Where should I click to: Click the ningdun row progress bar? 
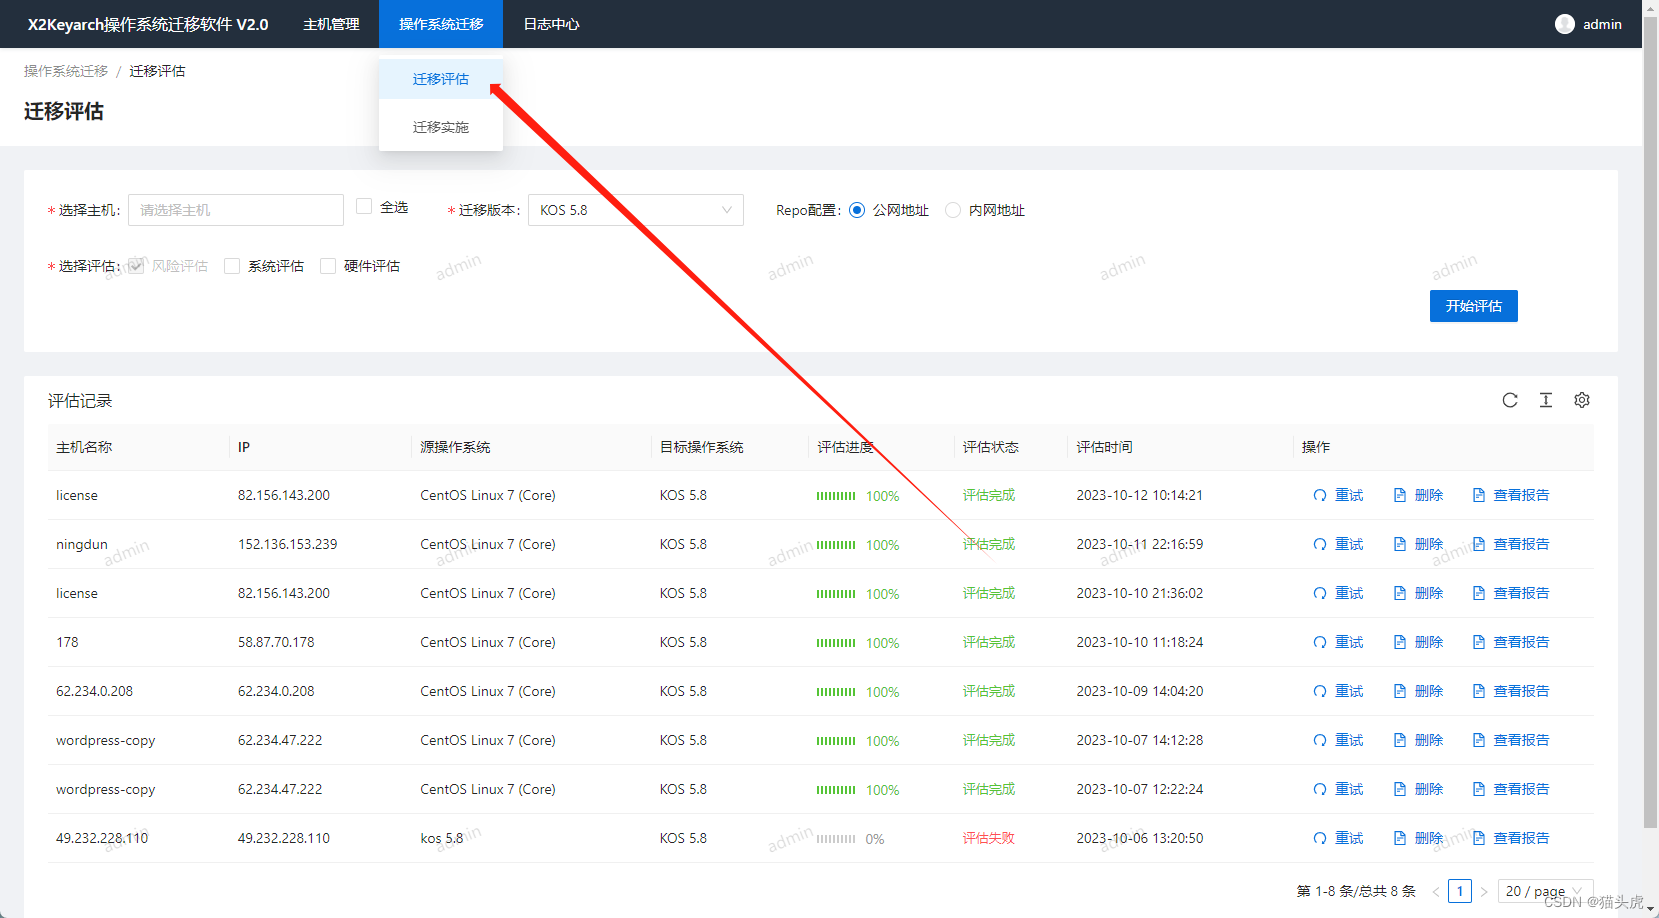tap(836, 545)
